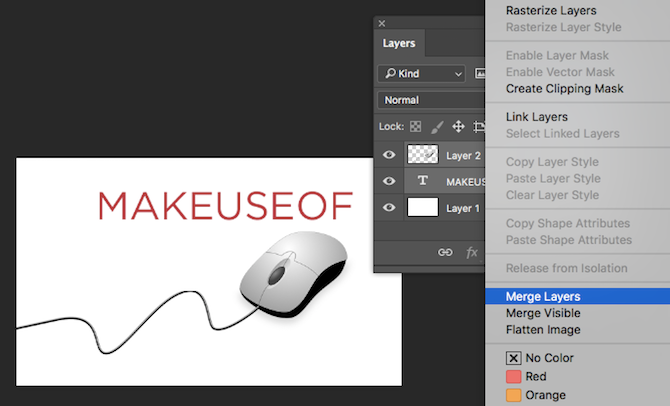Toggle lock transparent pixels icon

pyautogui.click(x=415, y=127)
